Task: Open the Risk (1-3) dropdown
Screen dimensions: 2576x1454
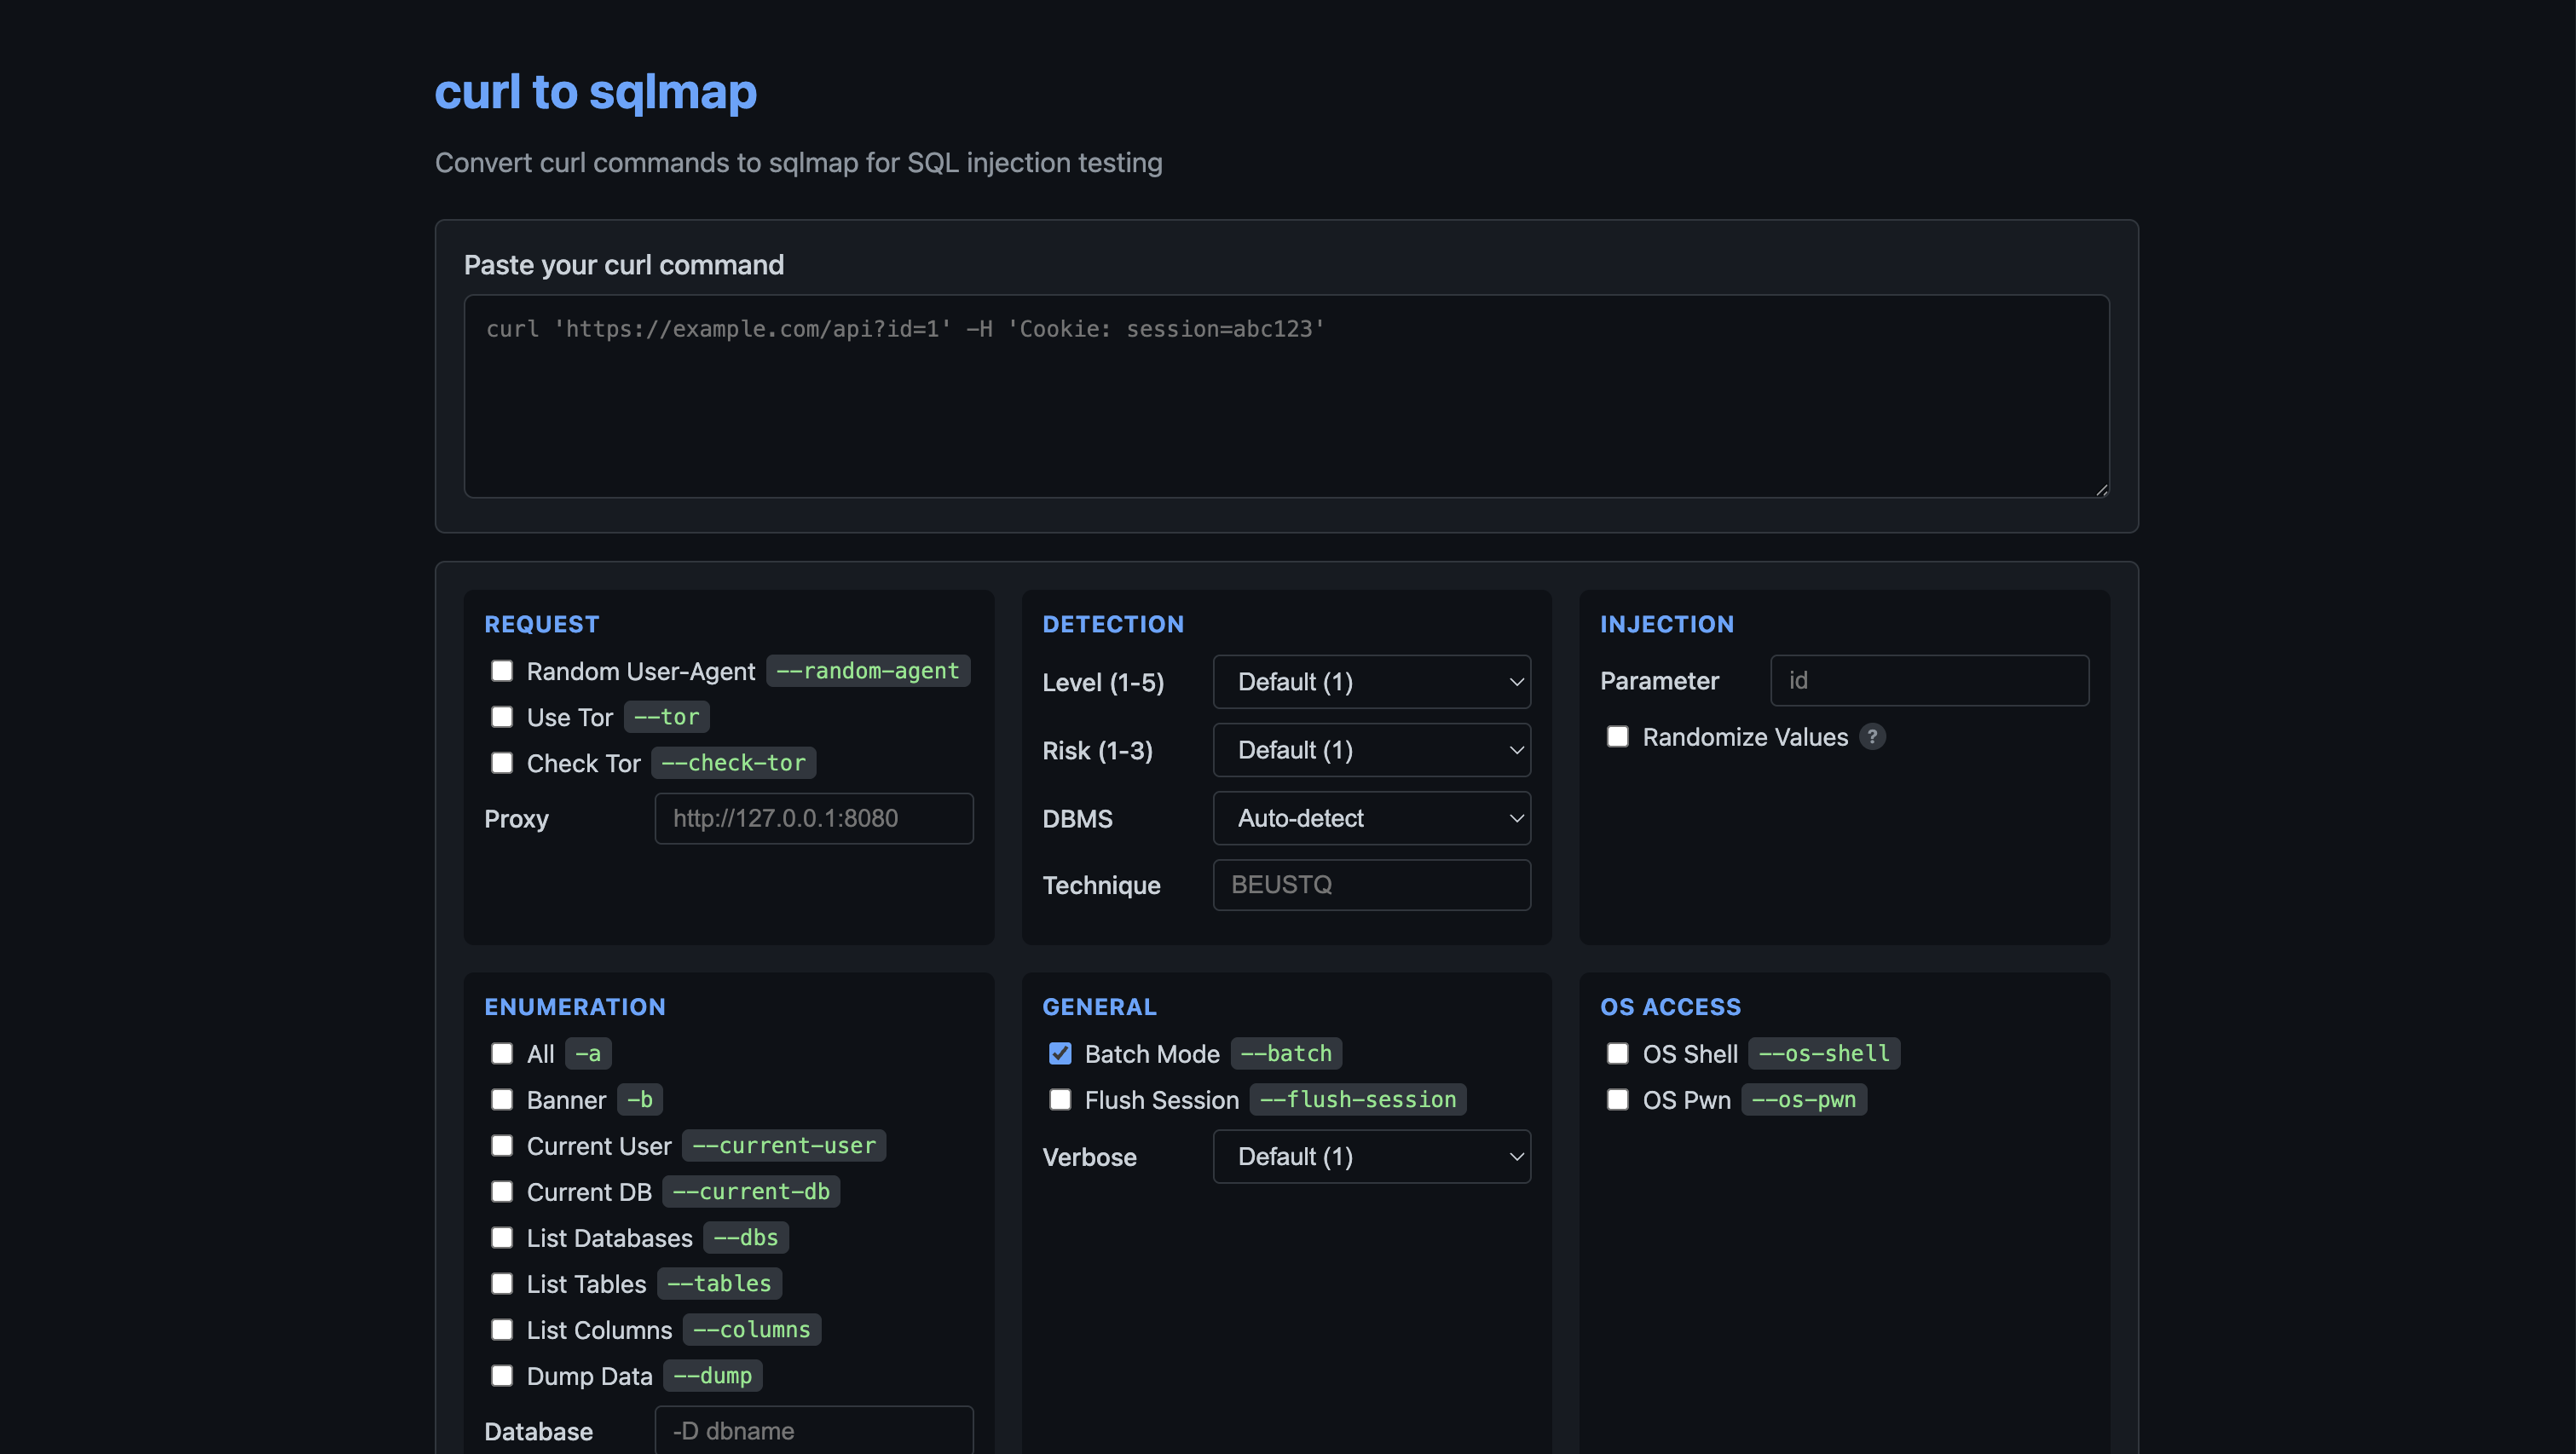Action: [1371, 750]
